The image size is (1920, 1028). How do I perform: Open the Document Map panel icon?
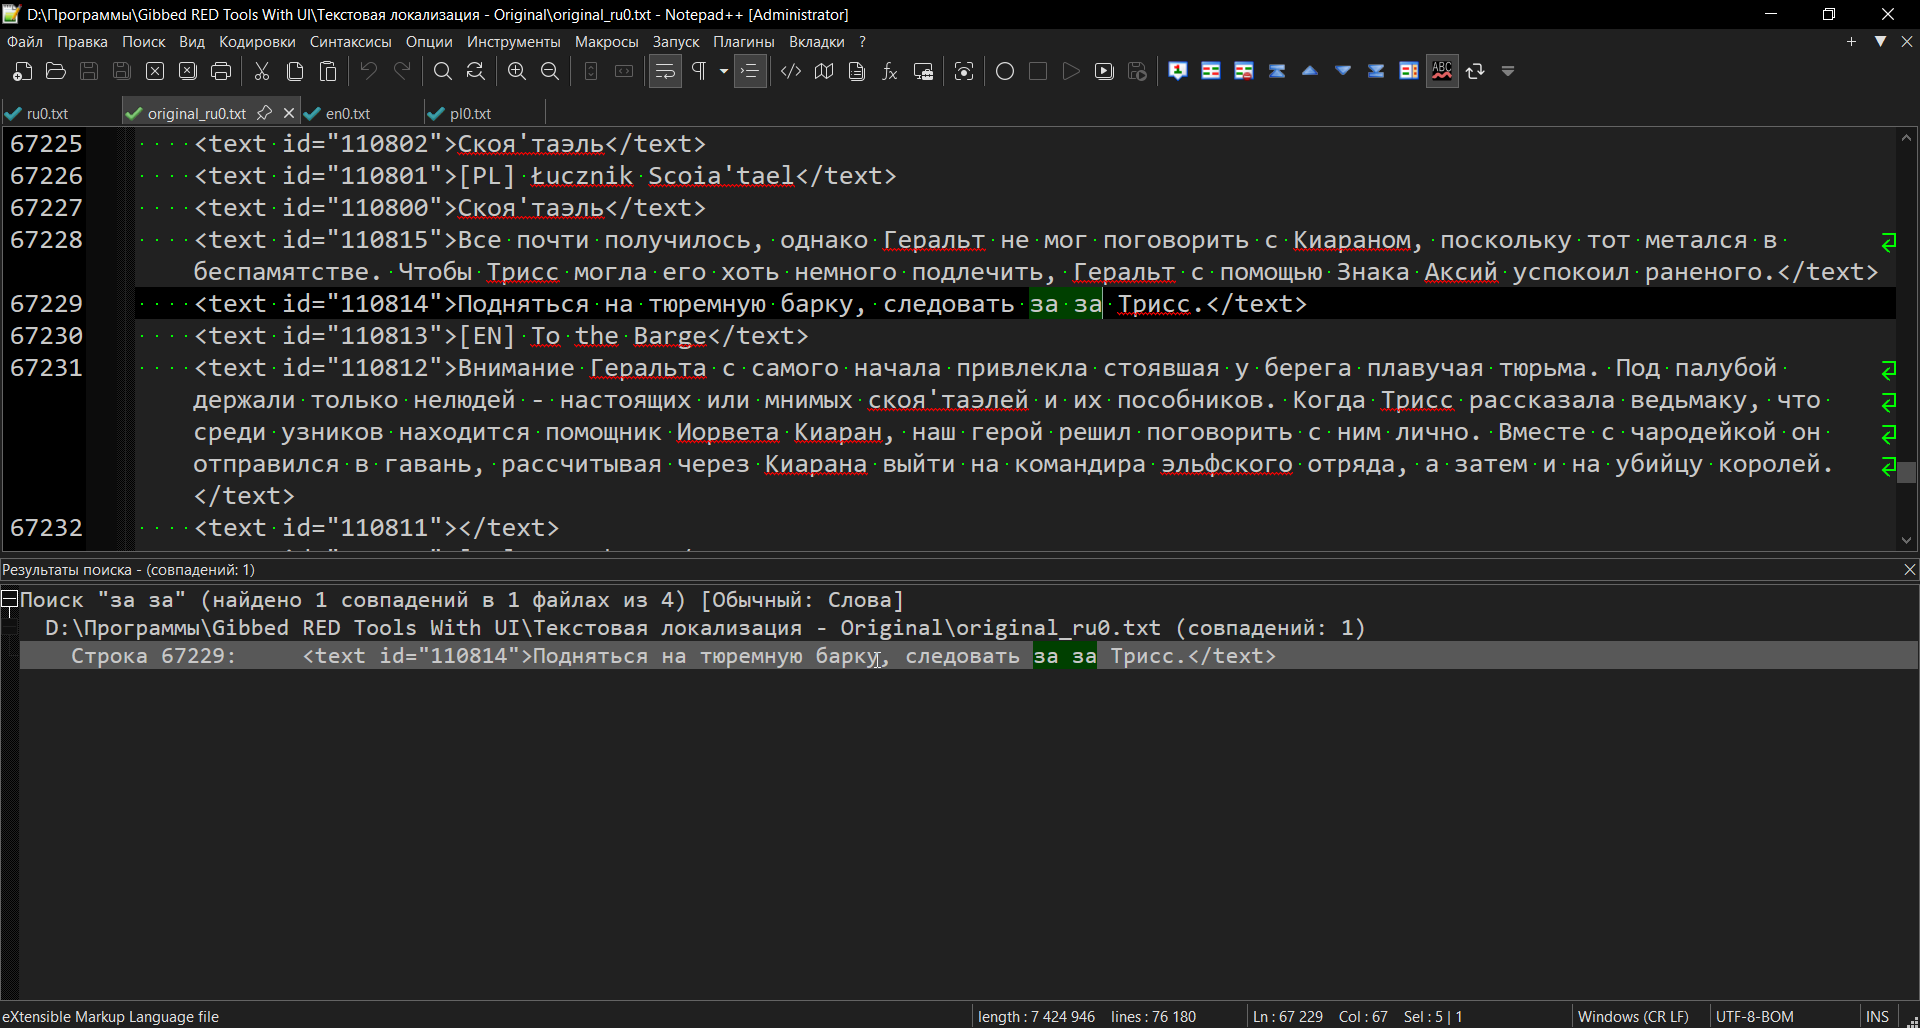824,71
